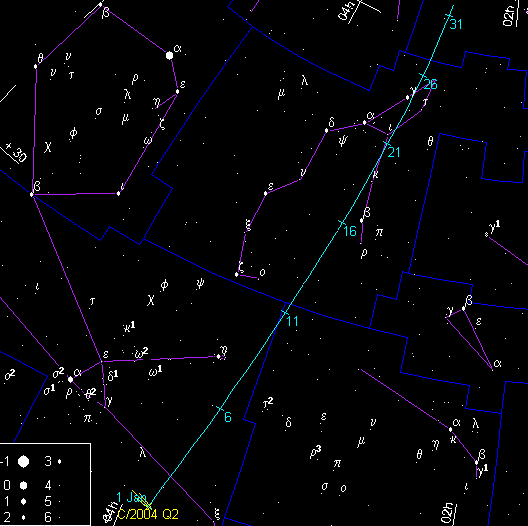
Task: Click the large alpha star in Auriga
Action: [170, 55]
